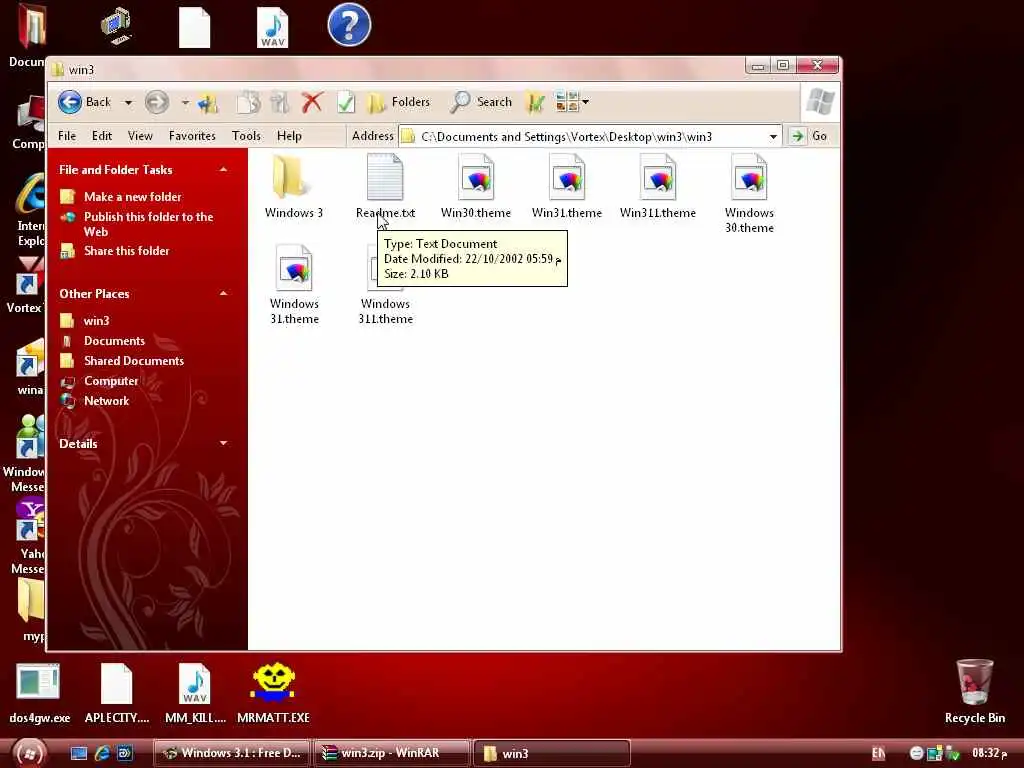
Task: Click the tray clock 08:32
Action: tap(989, 753)
